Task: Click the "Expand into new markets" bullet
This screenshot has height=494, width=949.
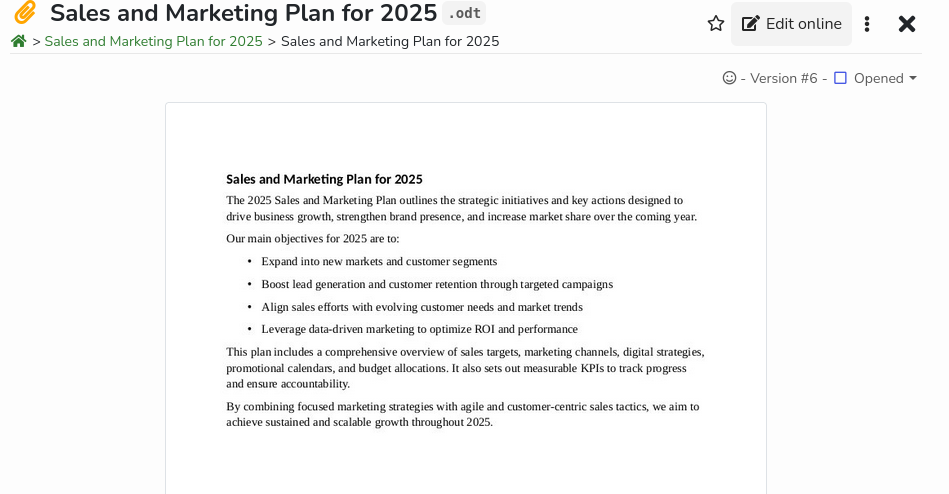Action: tap(379, 261)
